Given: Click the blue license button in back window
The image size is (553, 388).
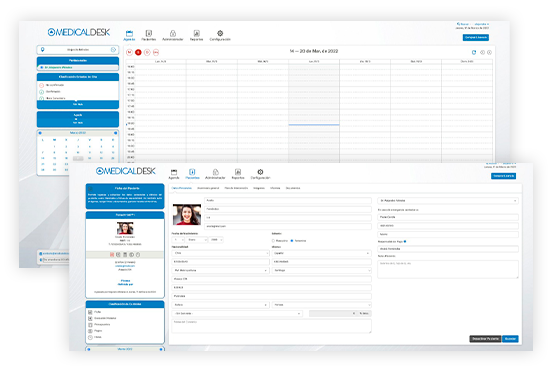Looking at the screenshot, I should click(x=476, y=37).
